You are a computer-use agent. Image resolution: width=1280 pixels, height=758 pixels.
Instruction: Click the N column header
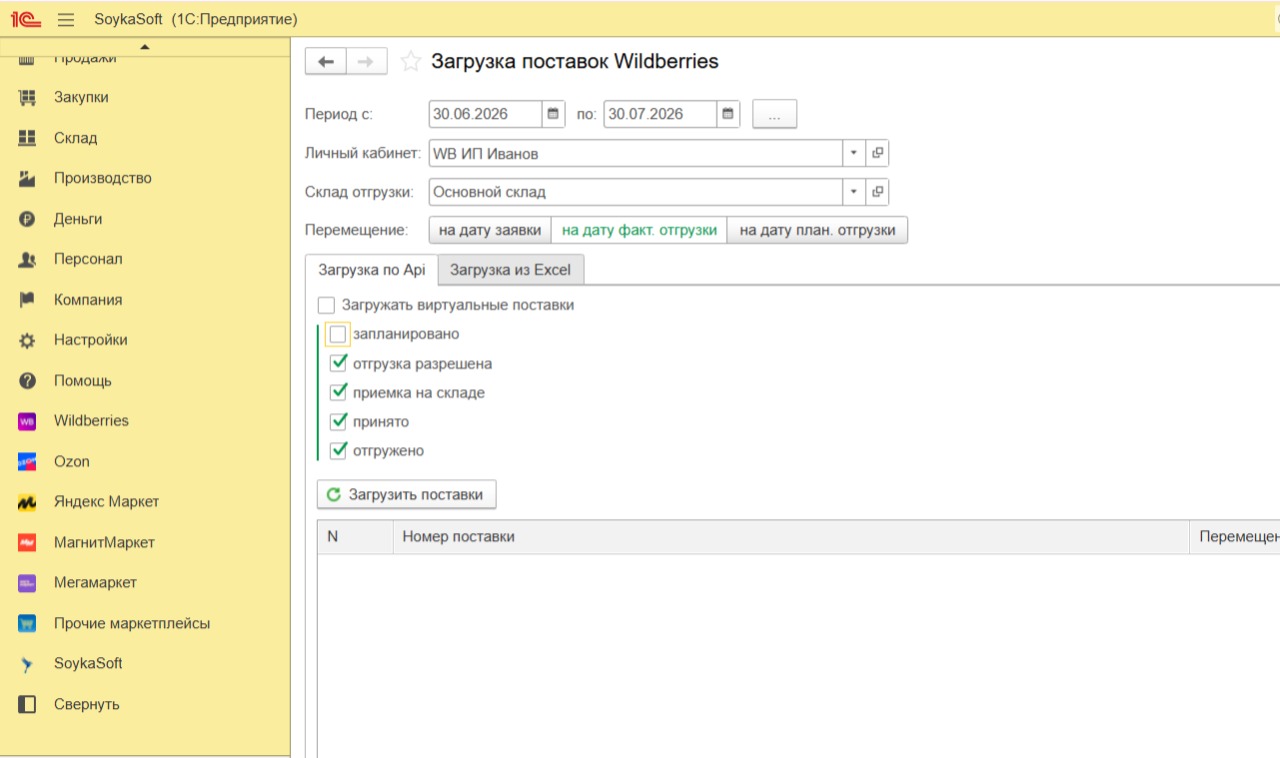tap(355, 537)
